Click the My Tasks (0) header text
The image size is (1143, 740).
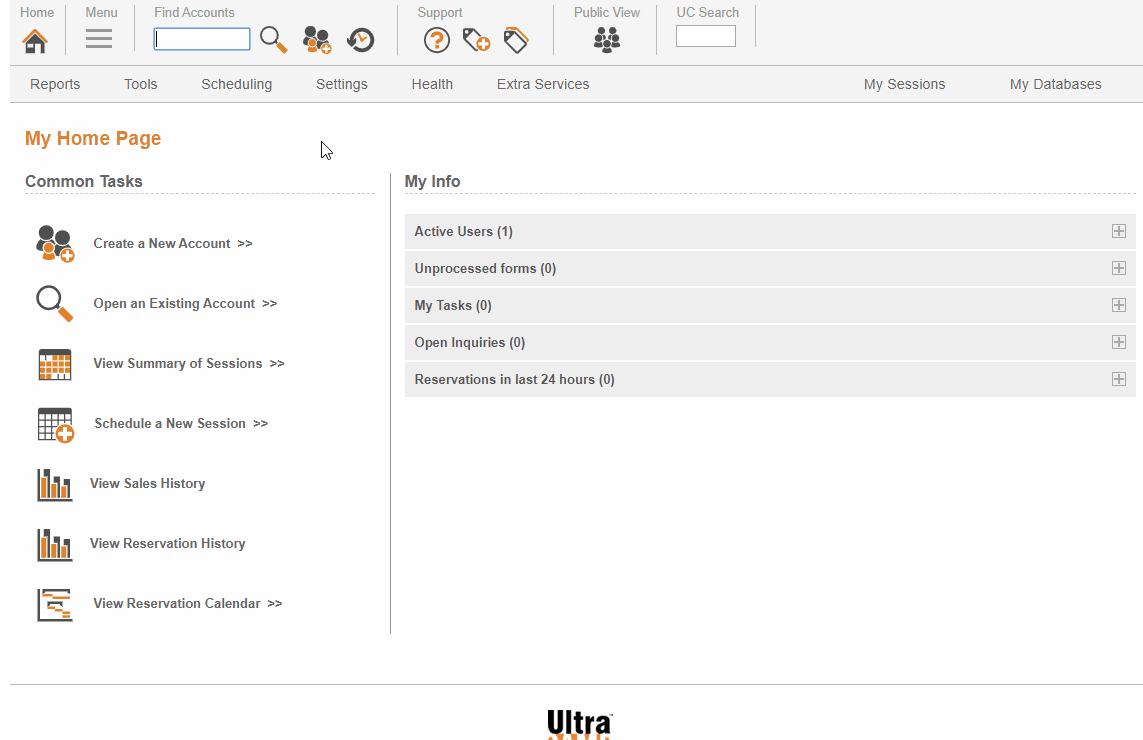click(453, 305)
